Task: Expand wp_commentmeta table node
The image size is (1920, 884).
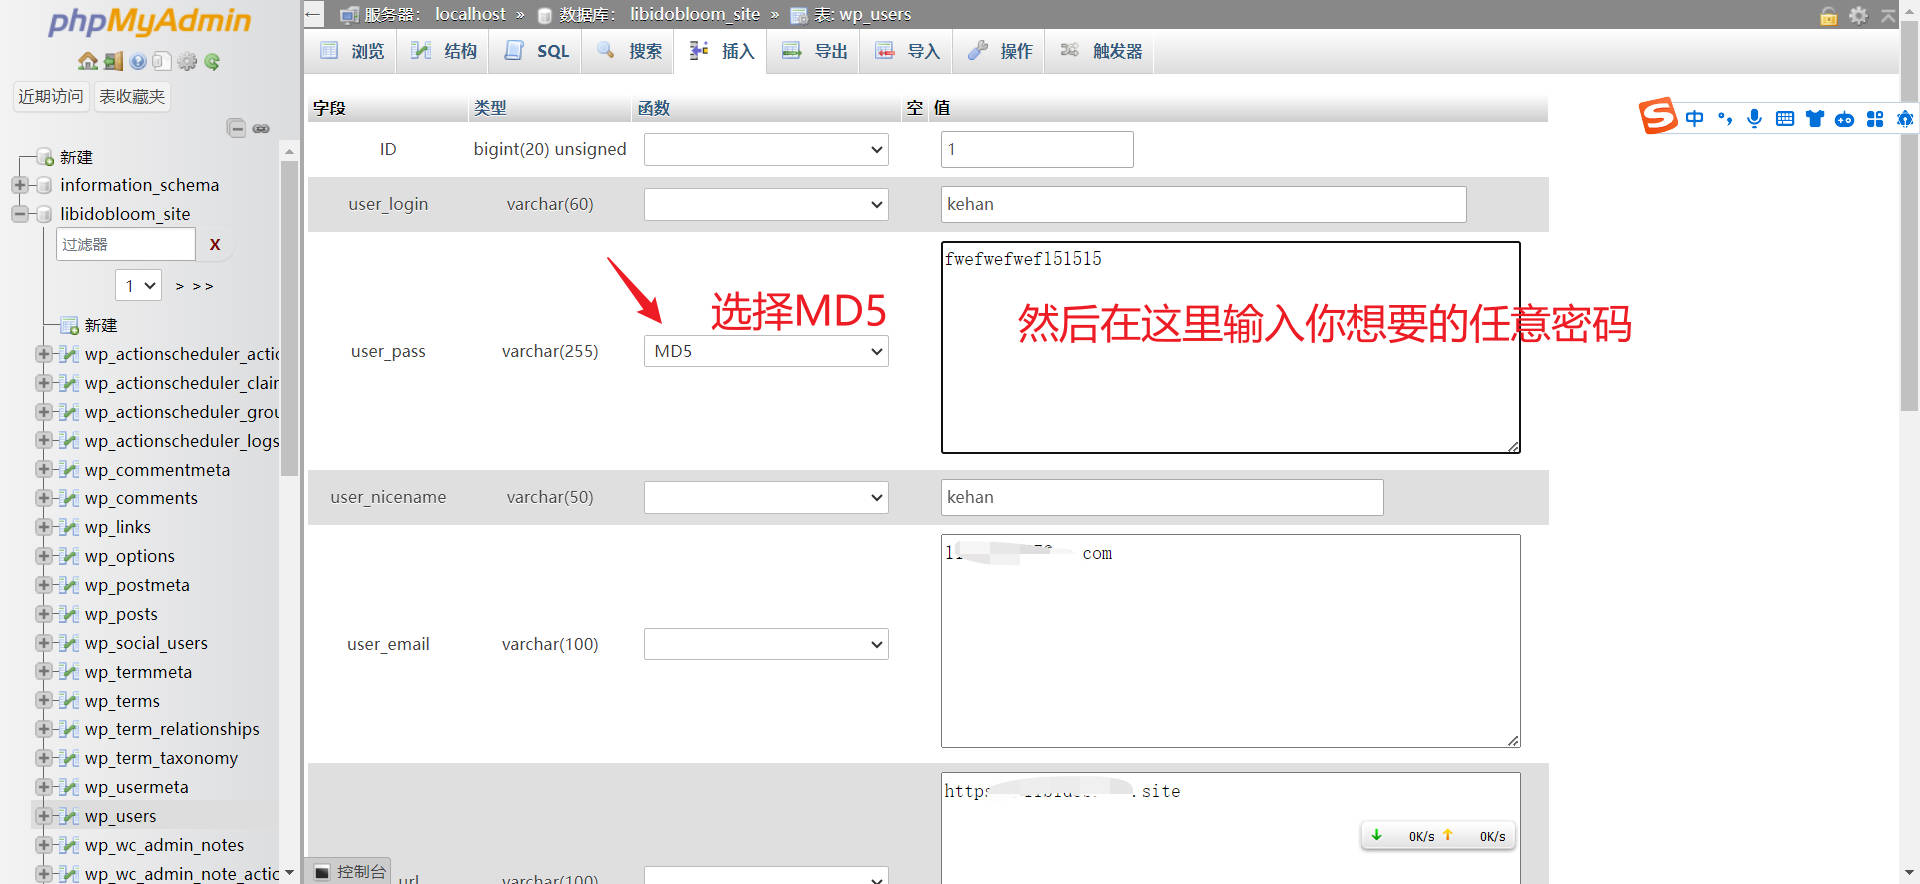Action: 44,470
